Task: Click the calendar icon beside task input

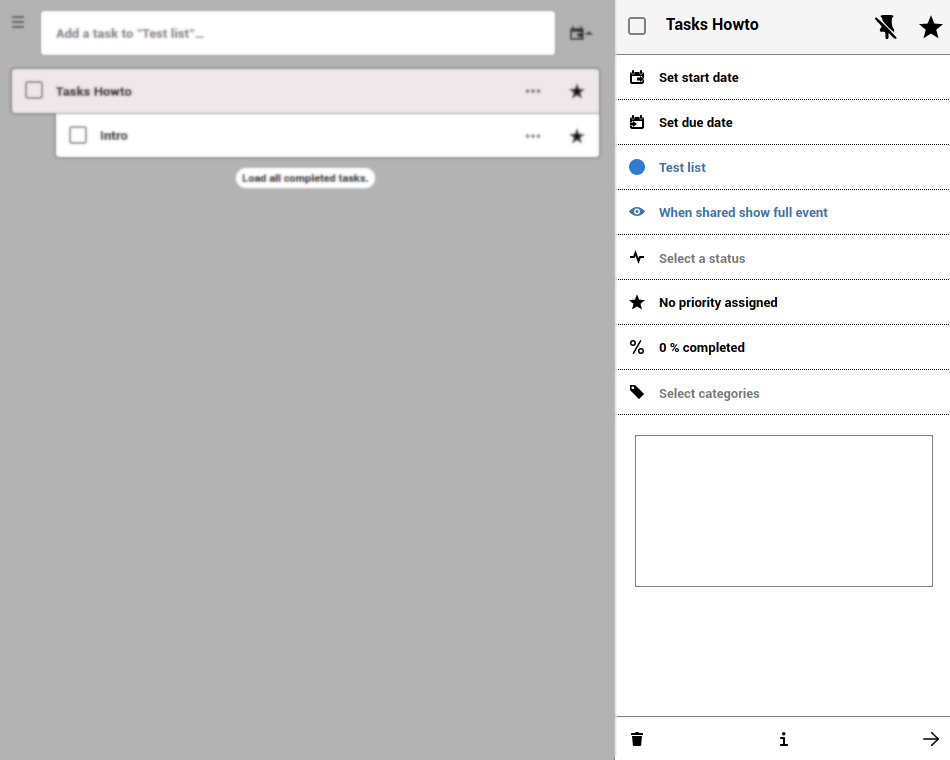Action: pos(580,33)
